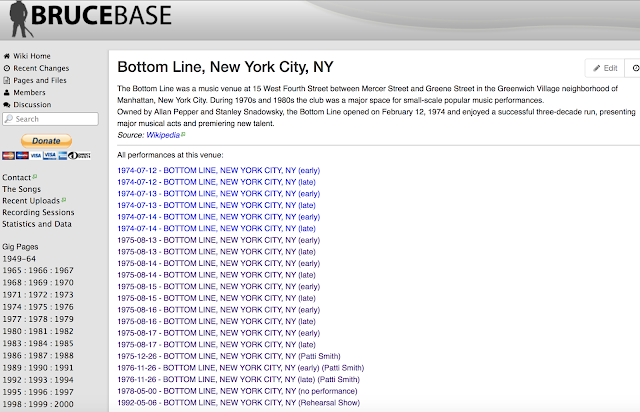Open 1974-07-12 Bottom Line early show
The image size is (640, 412).
[x=219, y=171]
